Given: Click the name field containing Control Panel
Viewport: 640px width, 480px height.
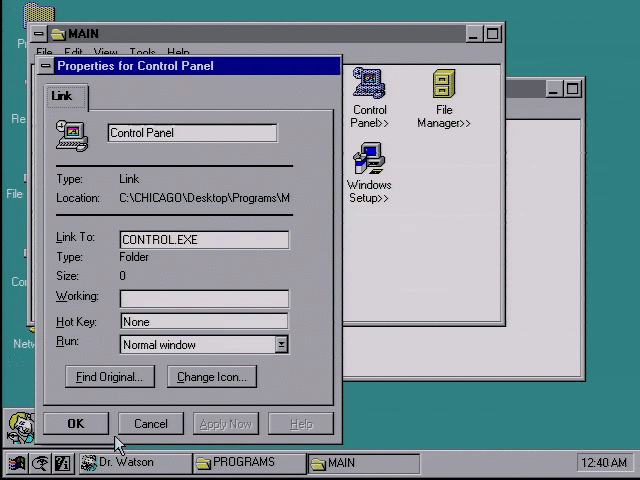Looking at the screenshot, I should click(x=192, y=133).
